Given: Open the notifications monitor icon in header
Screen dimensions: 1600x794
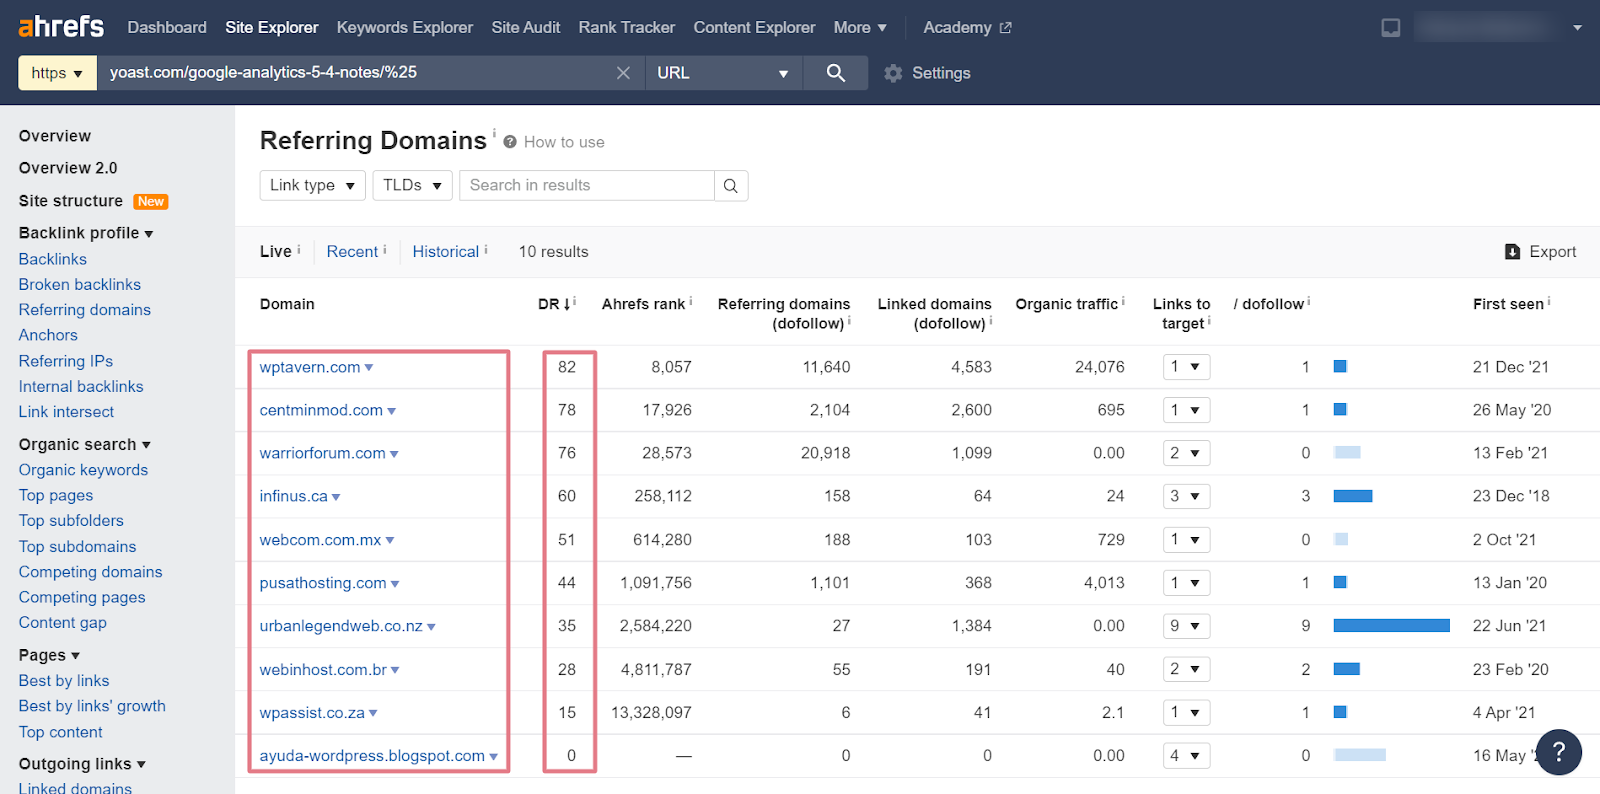Looking at the screenshot, I should pyautogui.click(x=1391, y=28).
